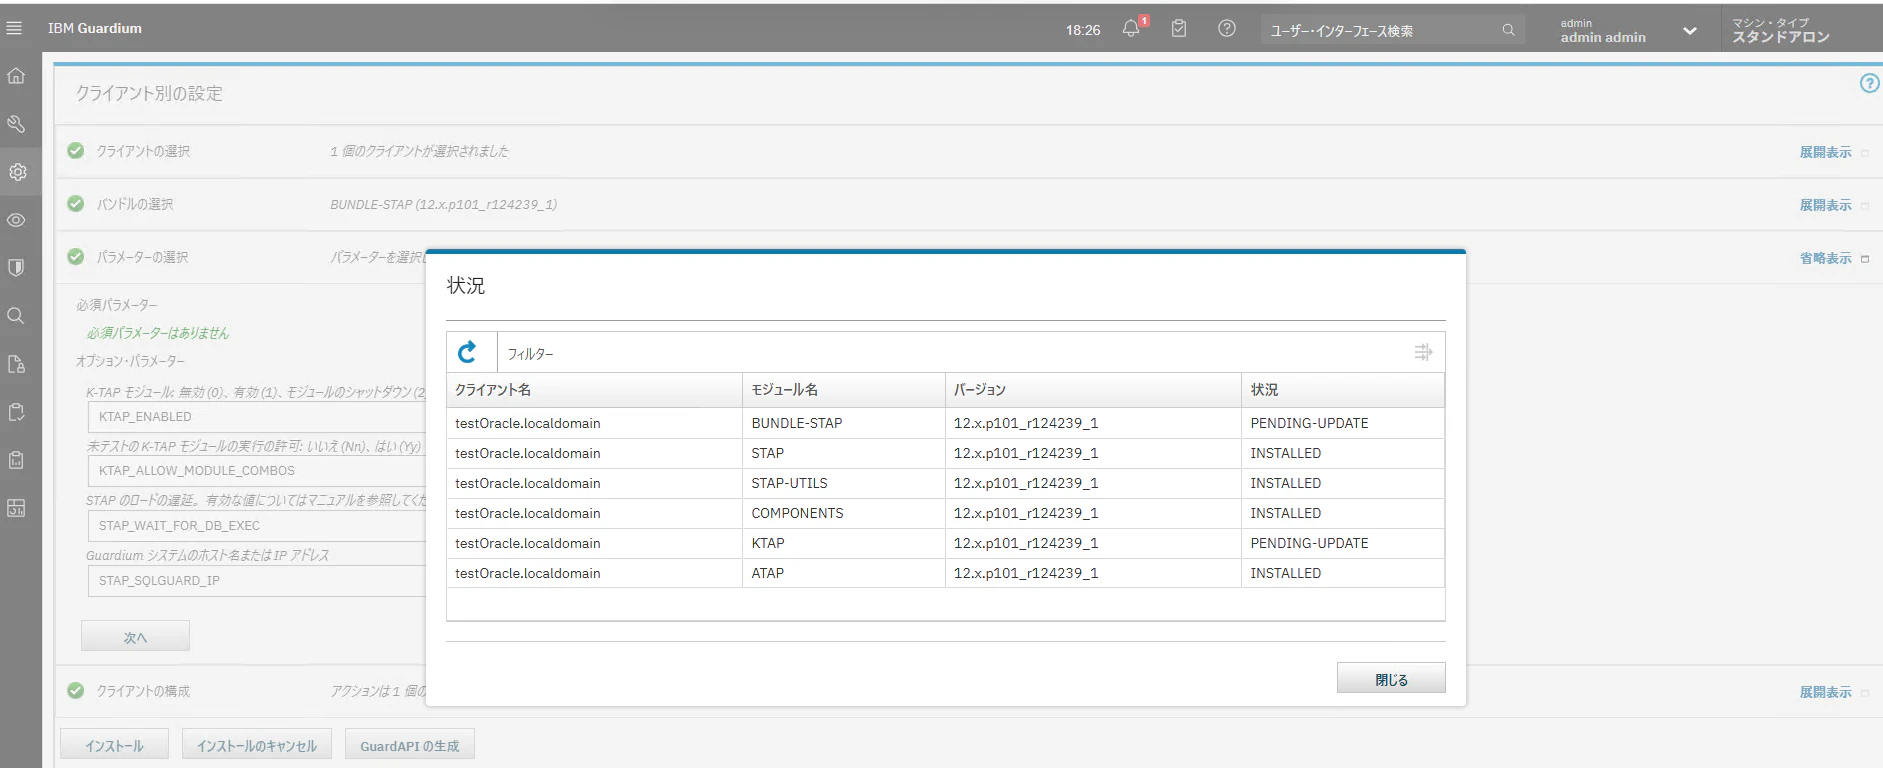Sort by the モジュール名 column header

click(x=844, y=390)
